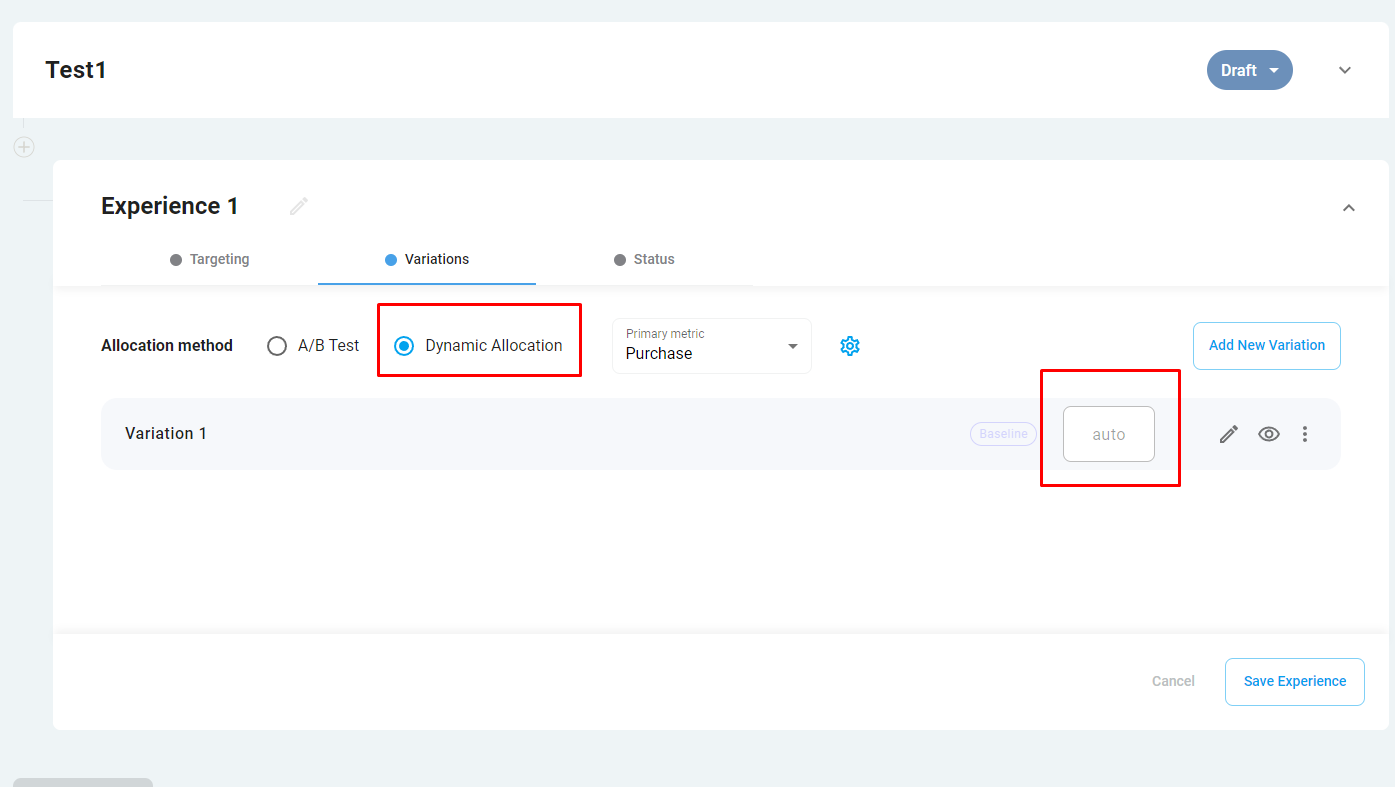Click the plus icon to add an experience
The width and height of the screenshot is (1395, 787).
tap(24, 147)
